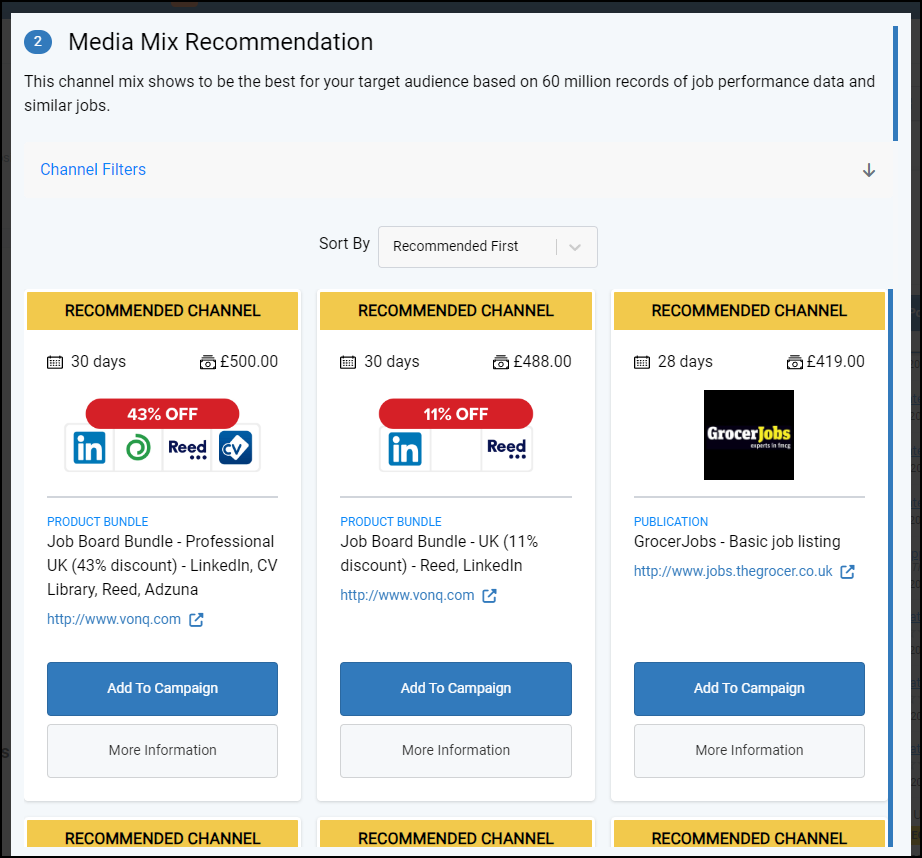Viewport: 922px width, 858px height.
Task: Add the £500.00 Professional UK bundle to campaign
Action: [162, 689]
